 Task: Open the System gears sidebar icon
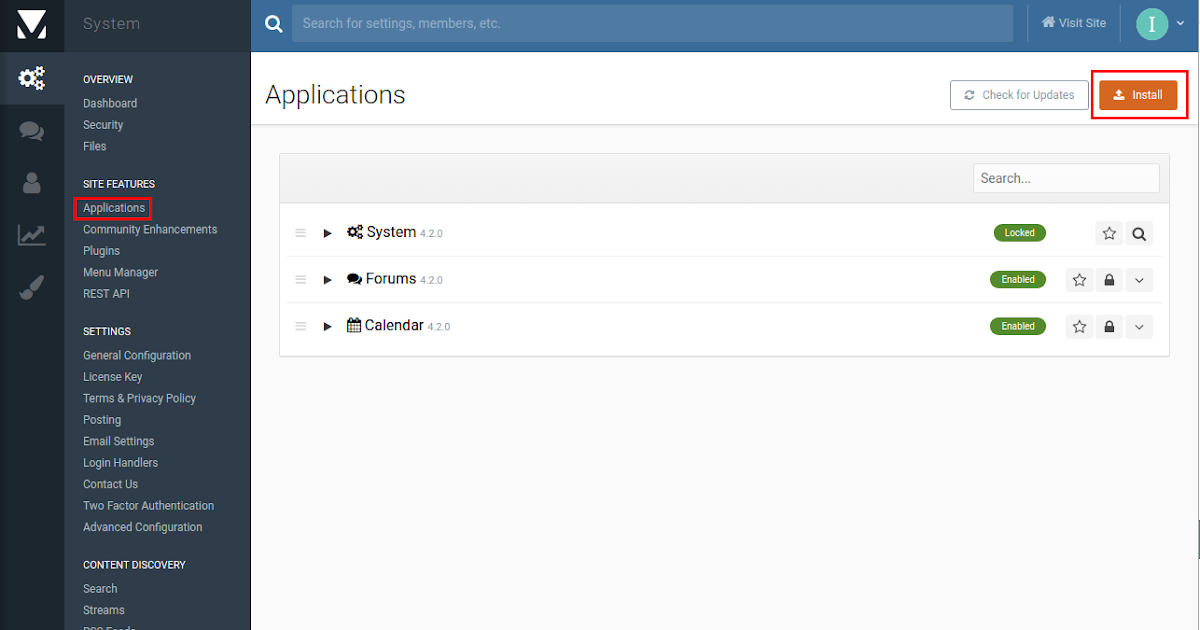tap(32, 78)
